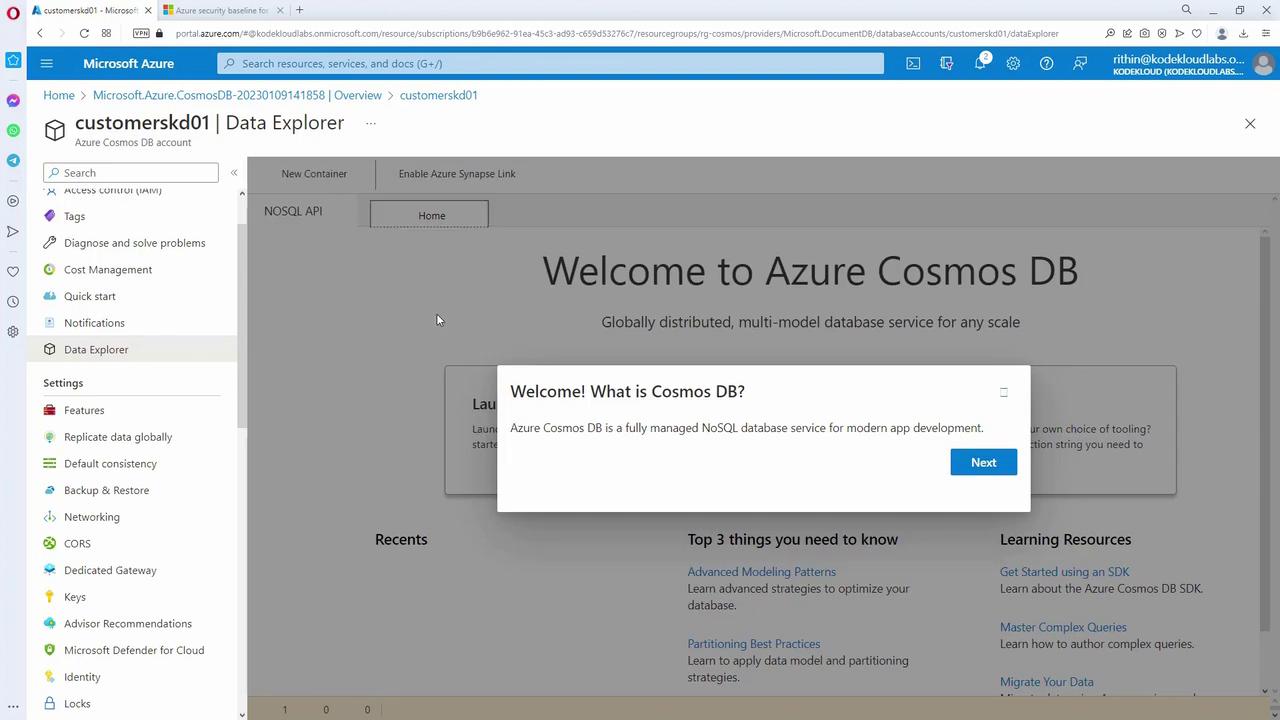Close the welcome dialog with the X
1280x720 pixels.
point(1004,392)
